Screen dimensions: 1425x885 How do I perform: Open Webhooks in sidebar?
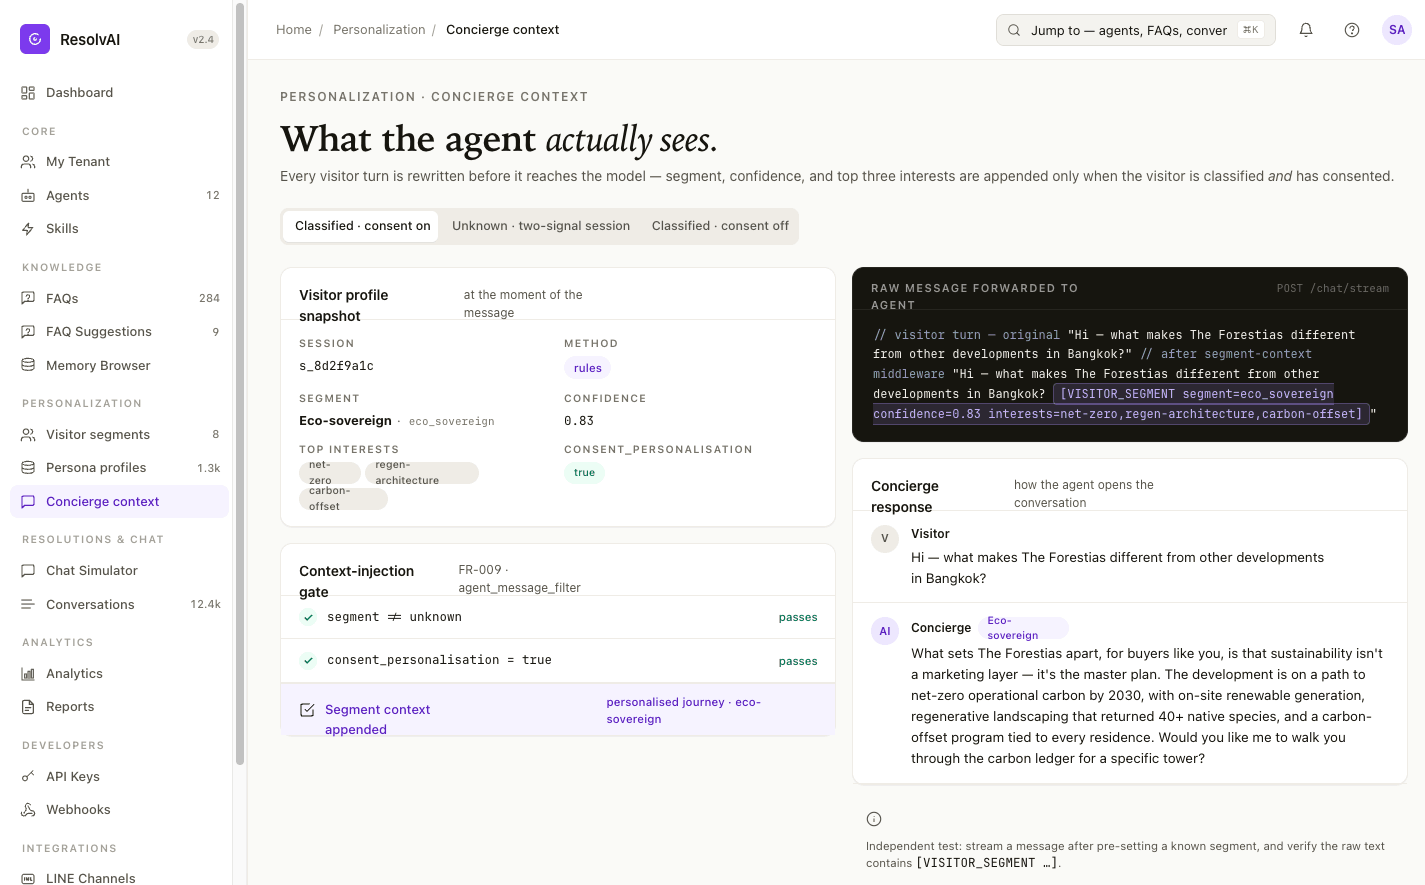tap(120, 810)
